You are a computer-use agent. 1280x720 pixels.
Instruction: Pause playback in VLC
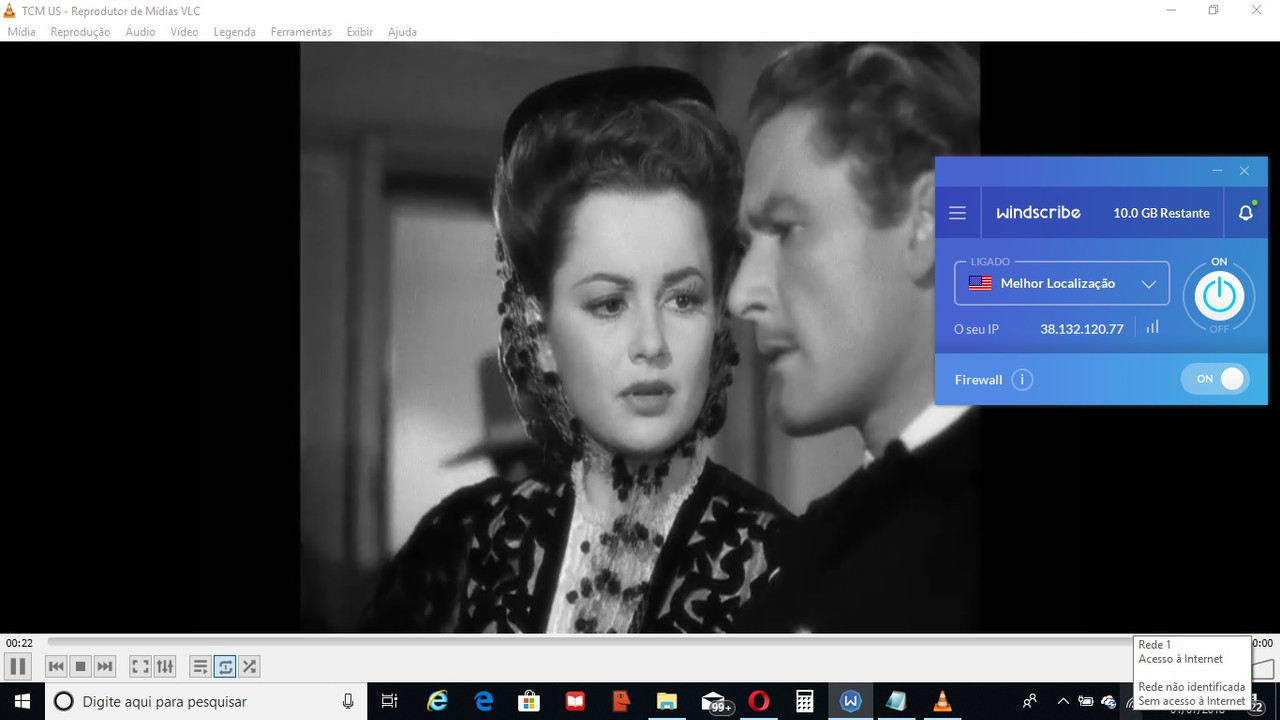(17, 666)
